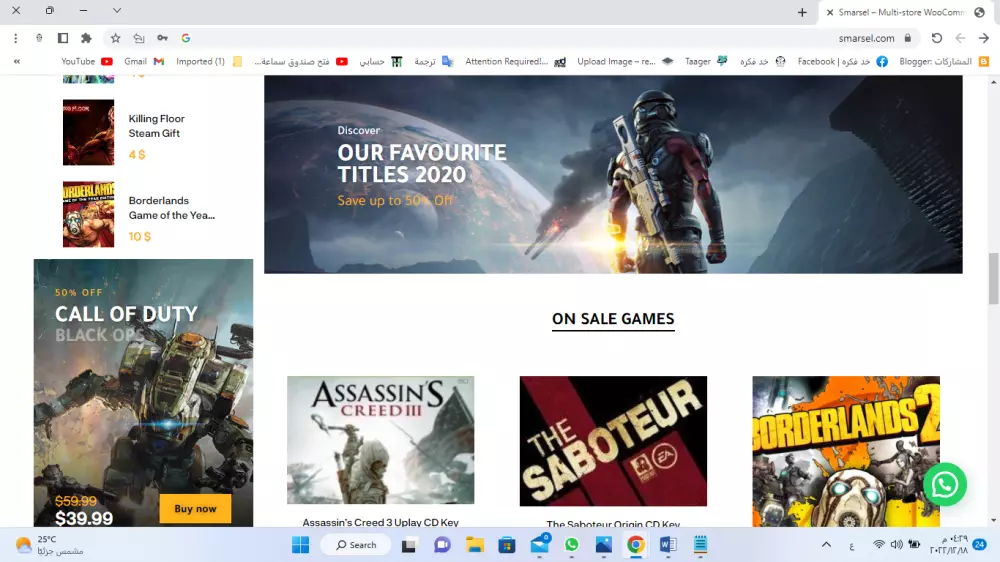The image size is (1000, 562).
Task: Open the Windows Start menu
Action: [300, 545]
